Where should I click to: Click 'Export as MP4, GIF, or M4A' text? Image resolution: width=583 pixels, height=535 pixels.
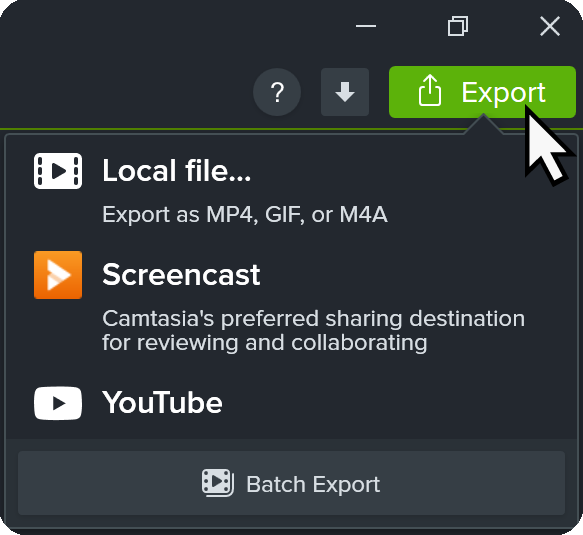[x=245, y=215]
